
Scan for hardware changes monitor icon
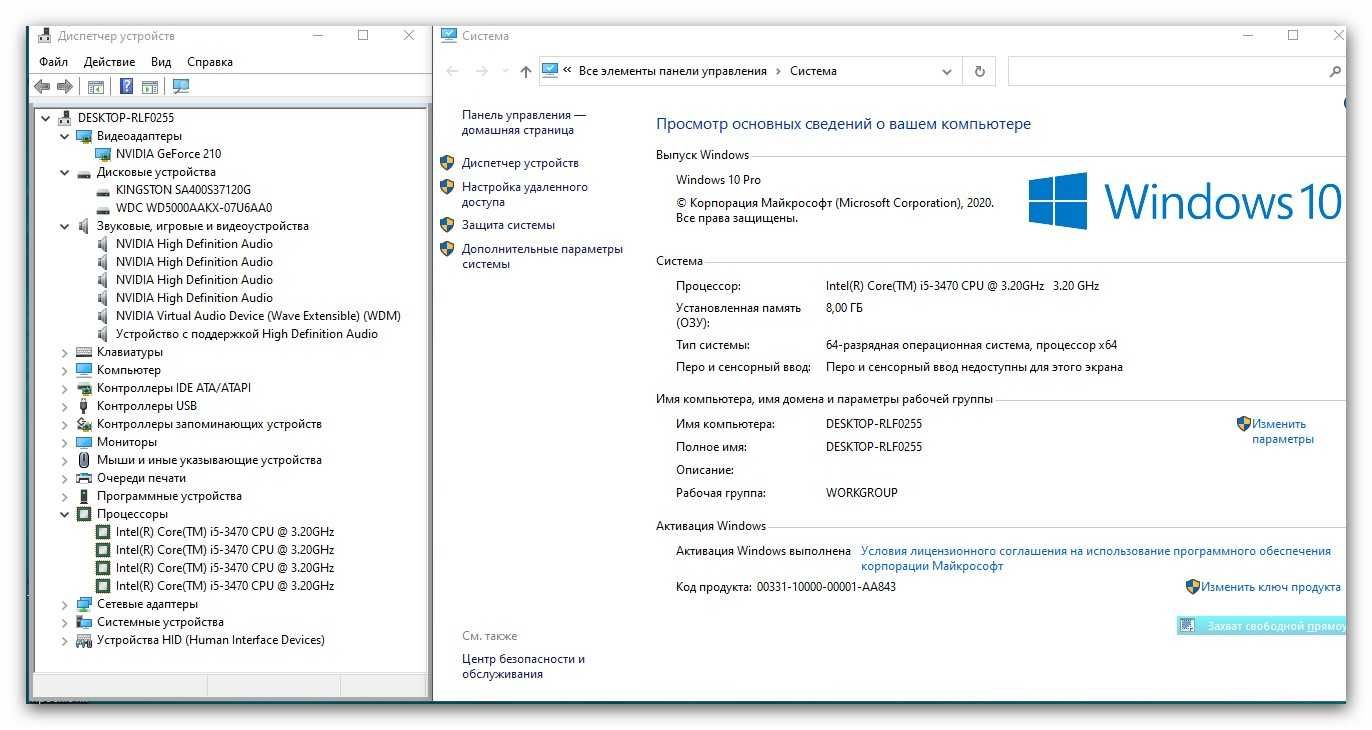click(x=181, y=87)
